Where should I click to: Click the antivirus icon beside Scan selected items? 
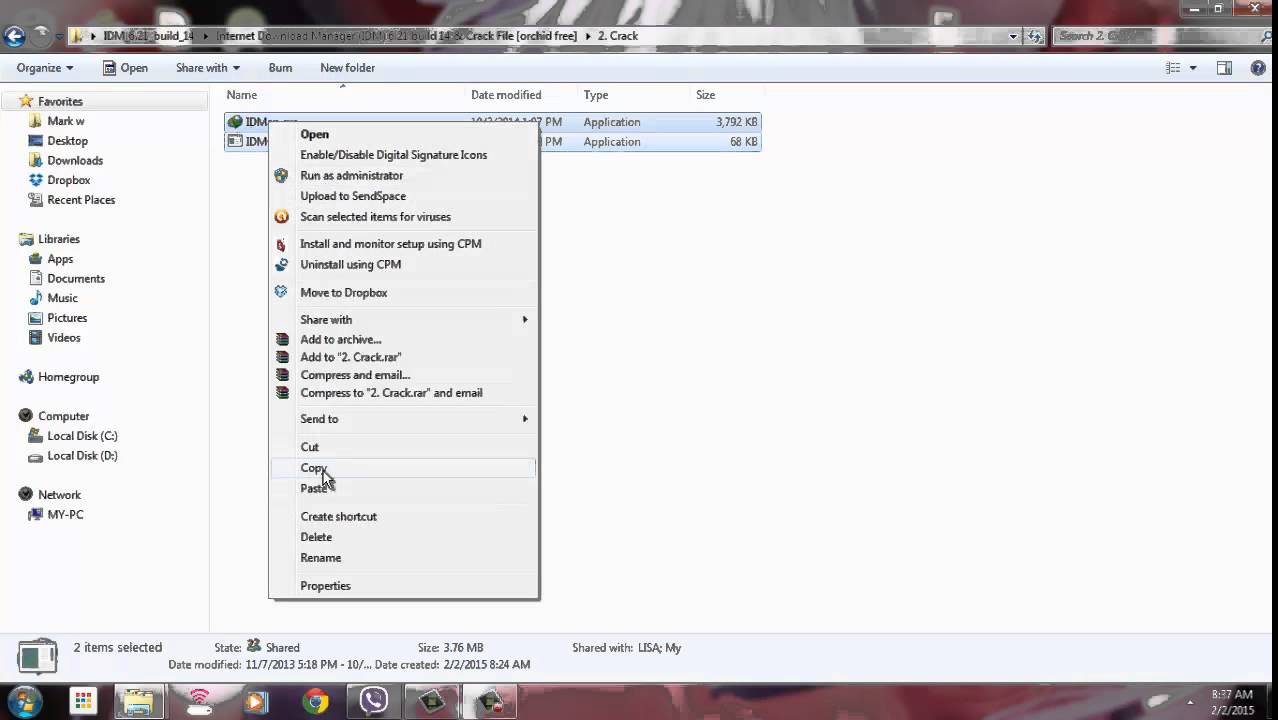(x=281, y=216)
